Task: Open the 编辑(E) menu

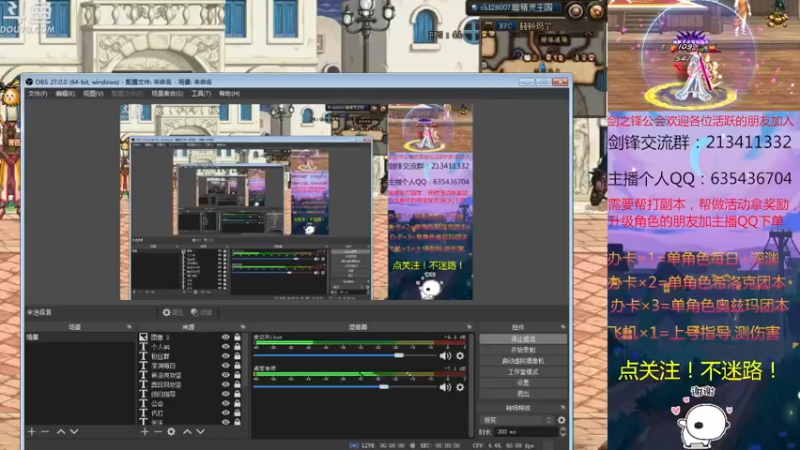Action: tap(65, 94)
